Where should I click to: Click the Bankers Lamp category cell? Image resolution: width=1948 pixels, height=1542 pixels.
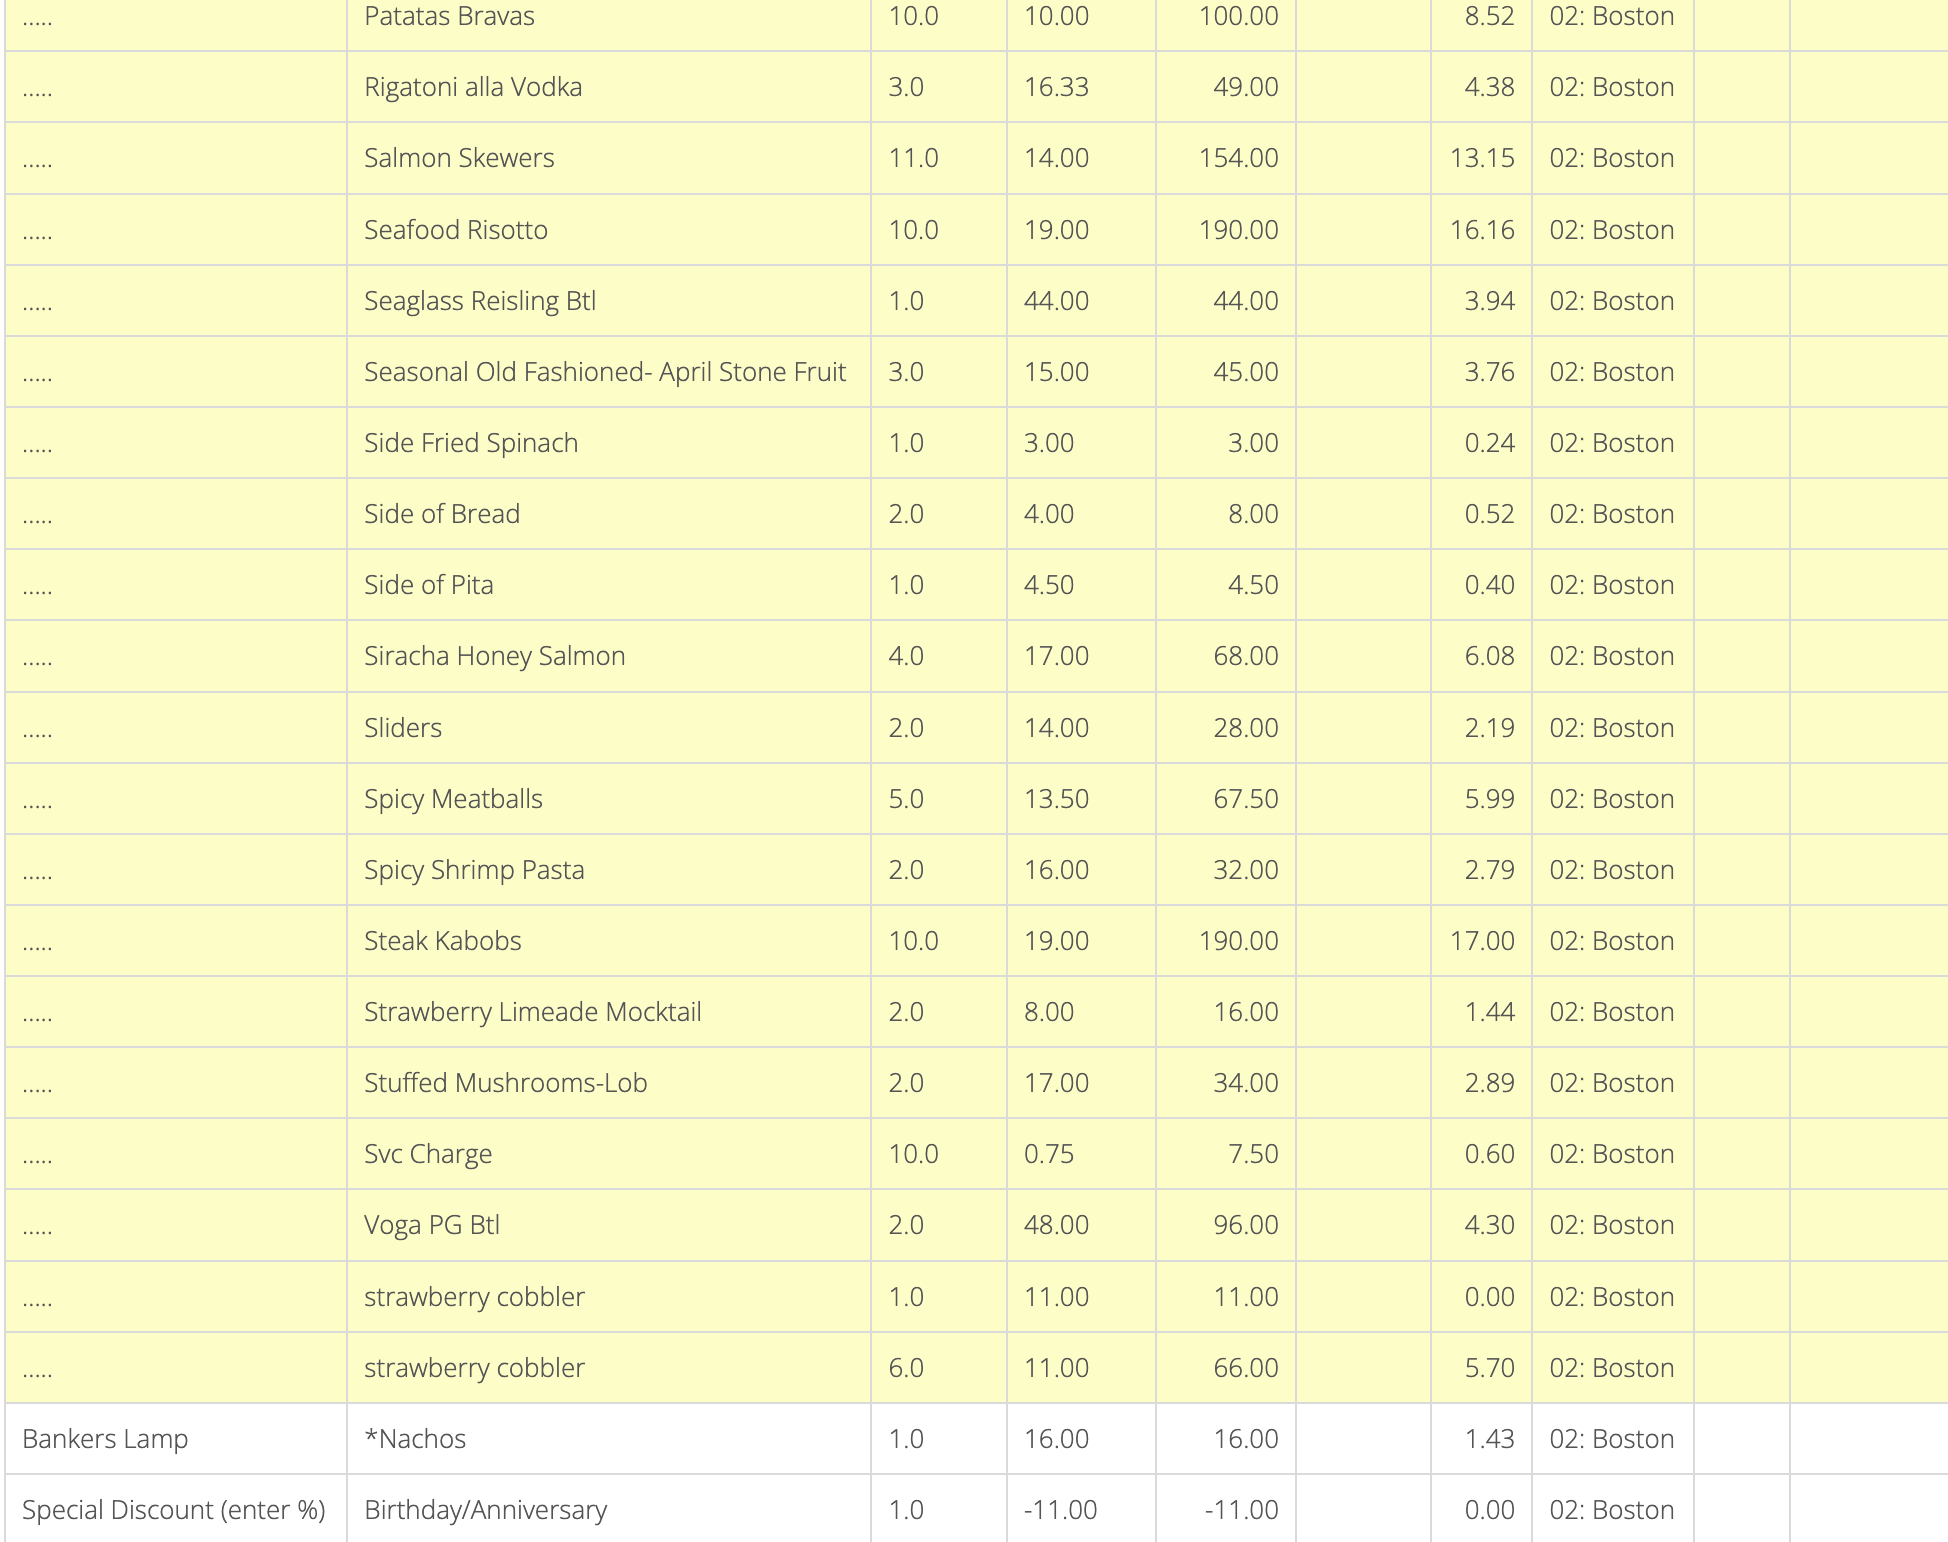[x=176, y=1439]
